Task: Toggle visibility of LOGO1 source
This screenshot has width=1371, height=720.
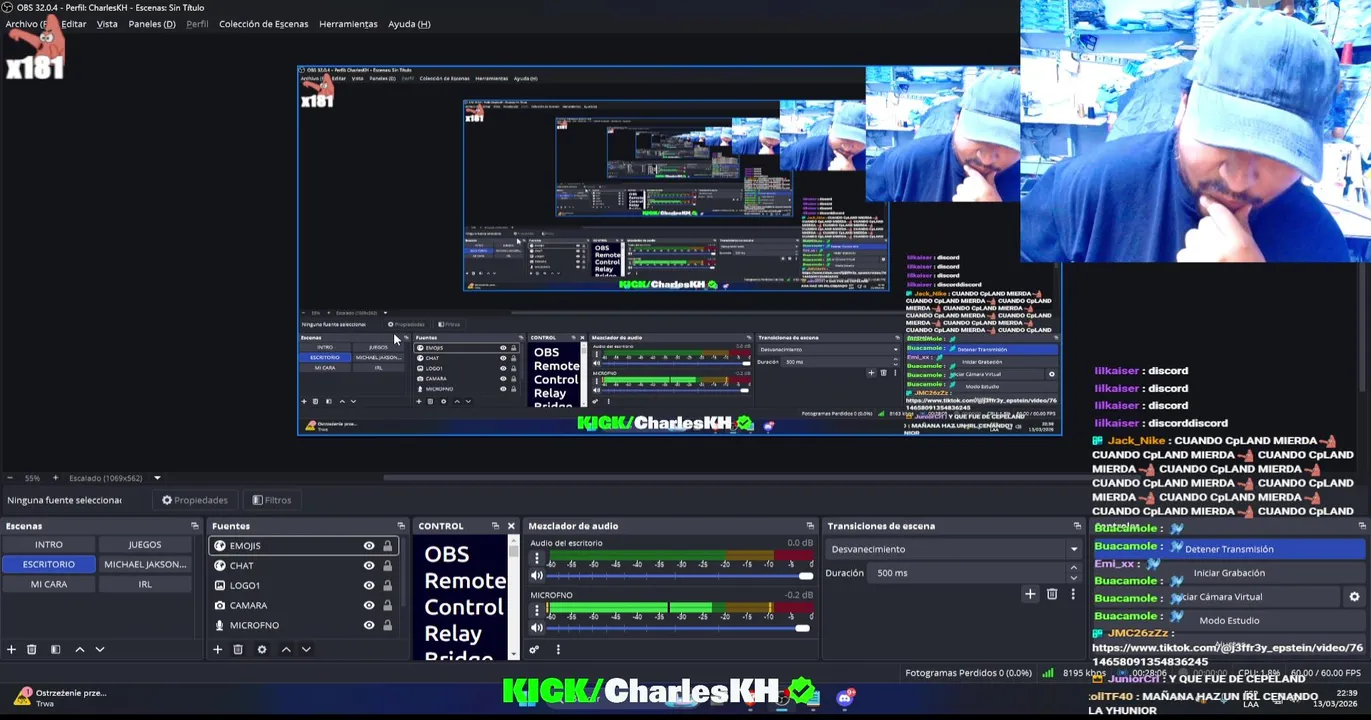Action: tap(369, 586)
